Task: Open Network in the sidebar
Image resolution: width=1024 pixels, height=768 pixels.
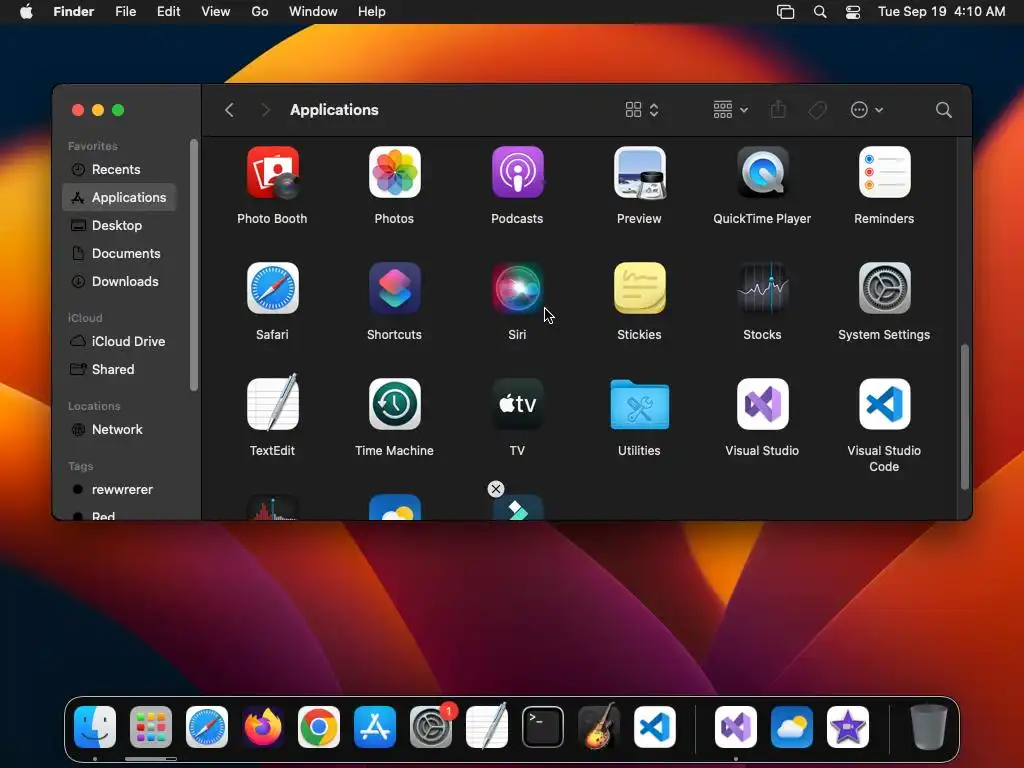Action: point(120,430)
